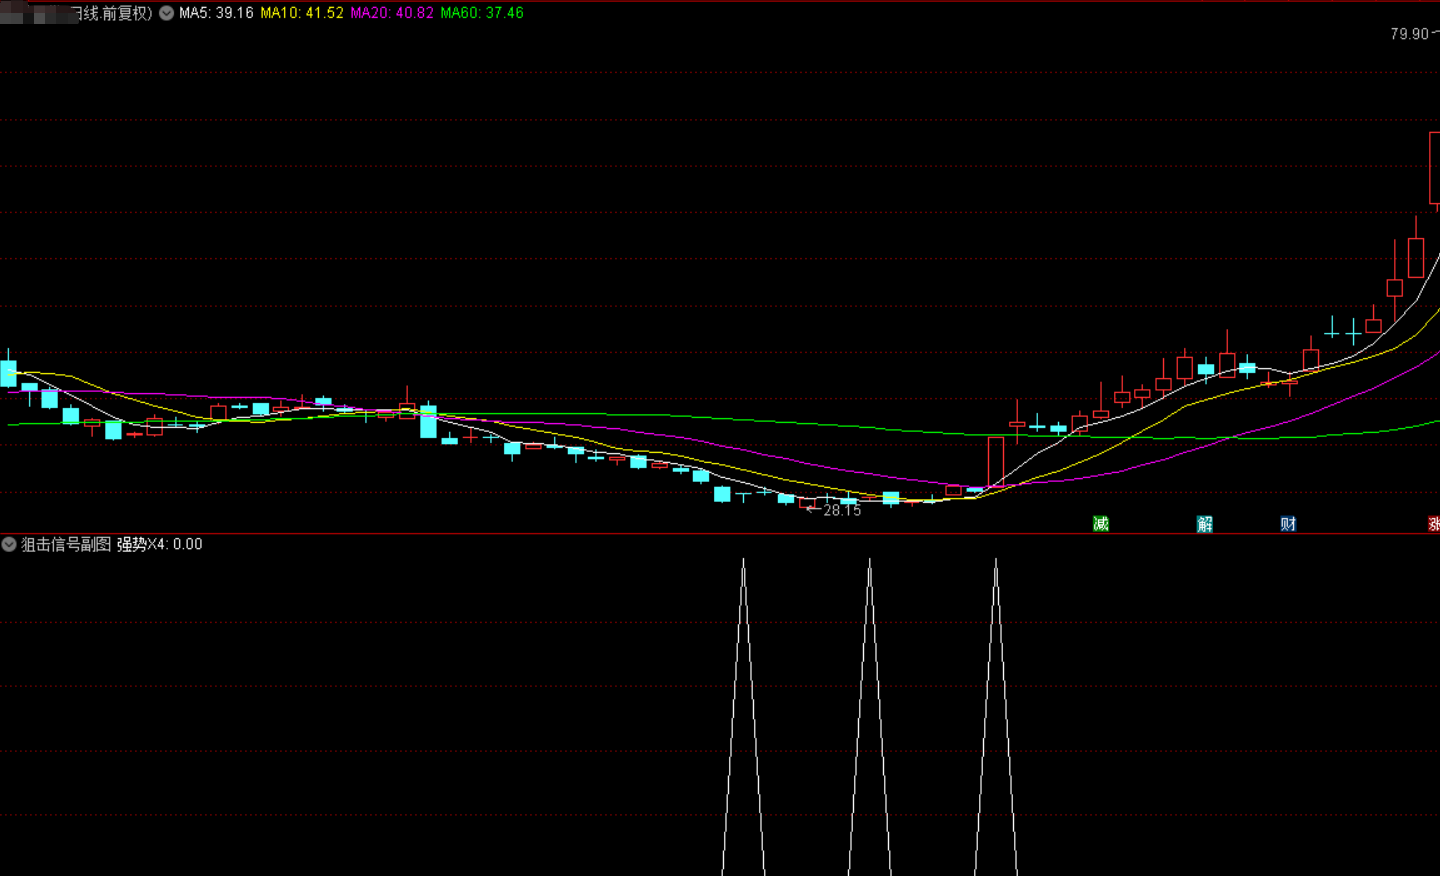Click the blue 财 event marker
The height and width of the screenshot is (876, 1440).
tap(1288, 524)
